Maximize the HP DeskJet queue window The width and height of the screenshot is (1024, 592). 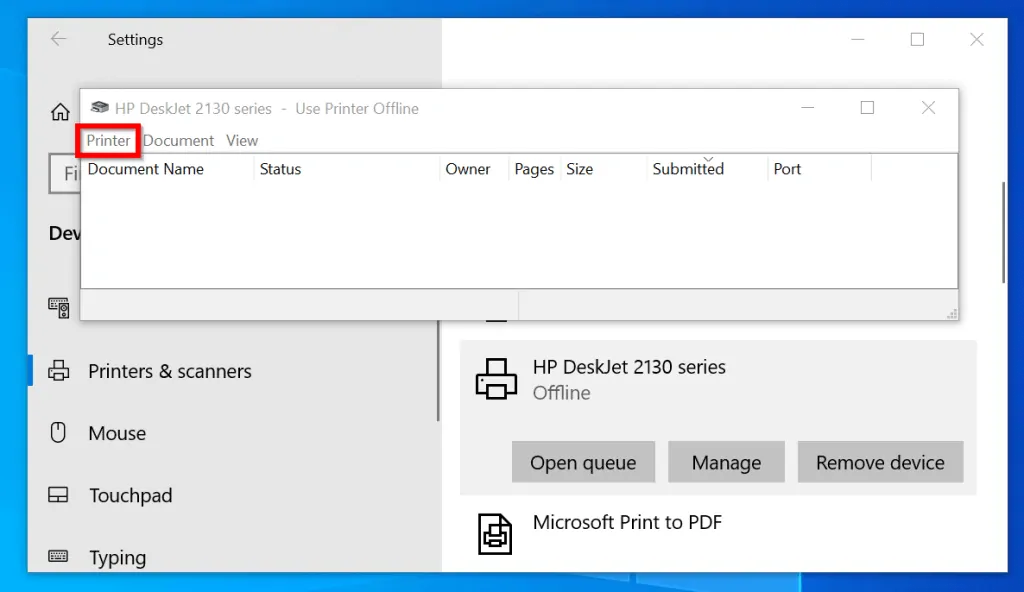[x=867, y=108]
